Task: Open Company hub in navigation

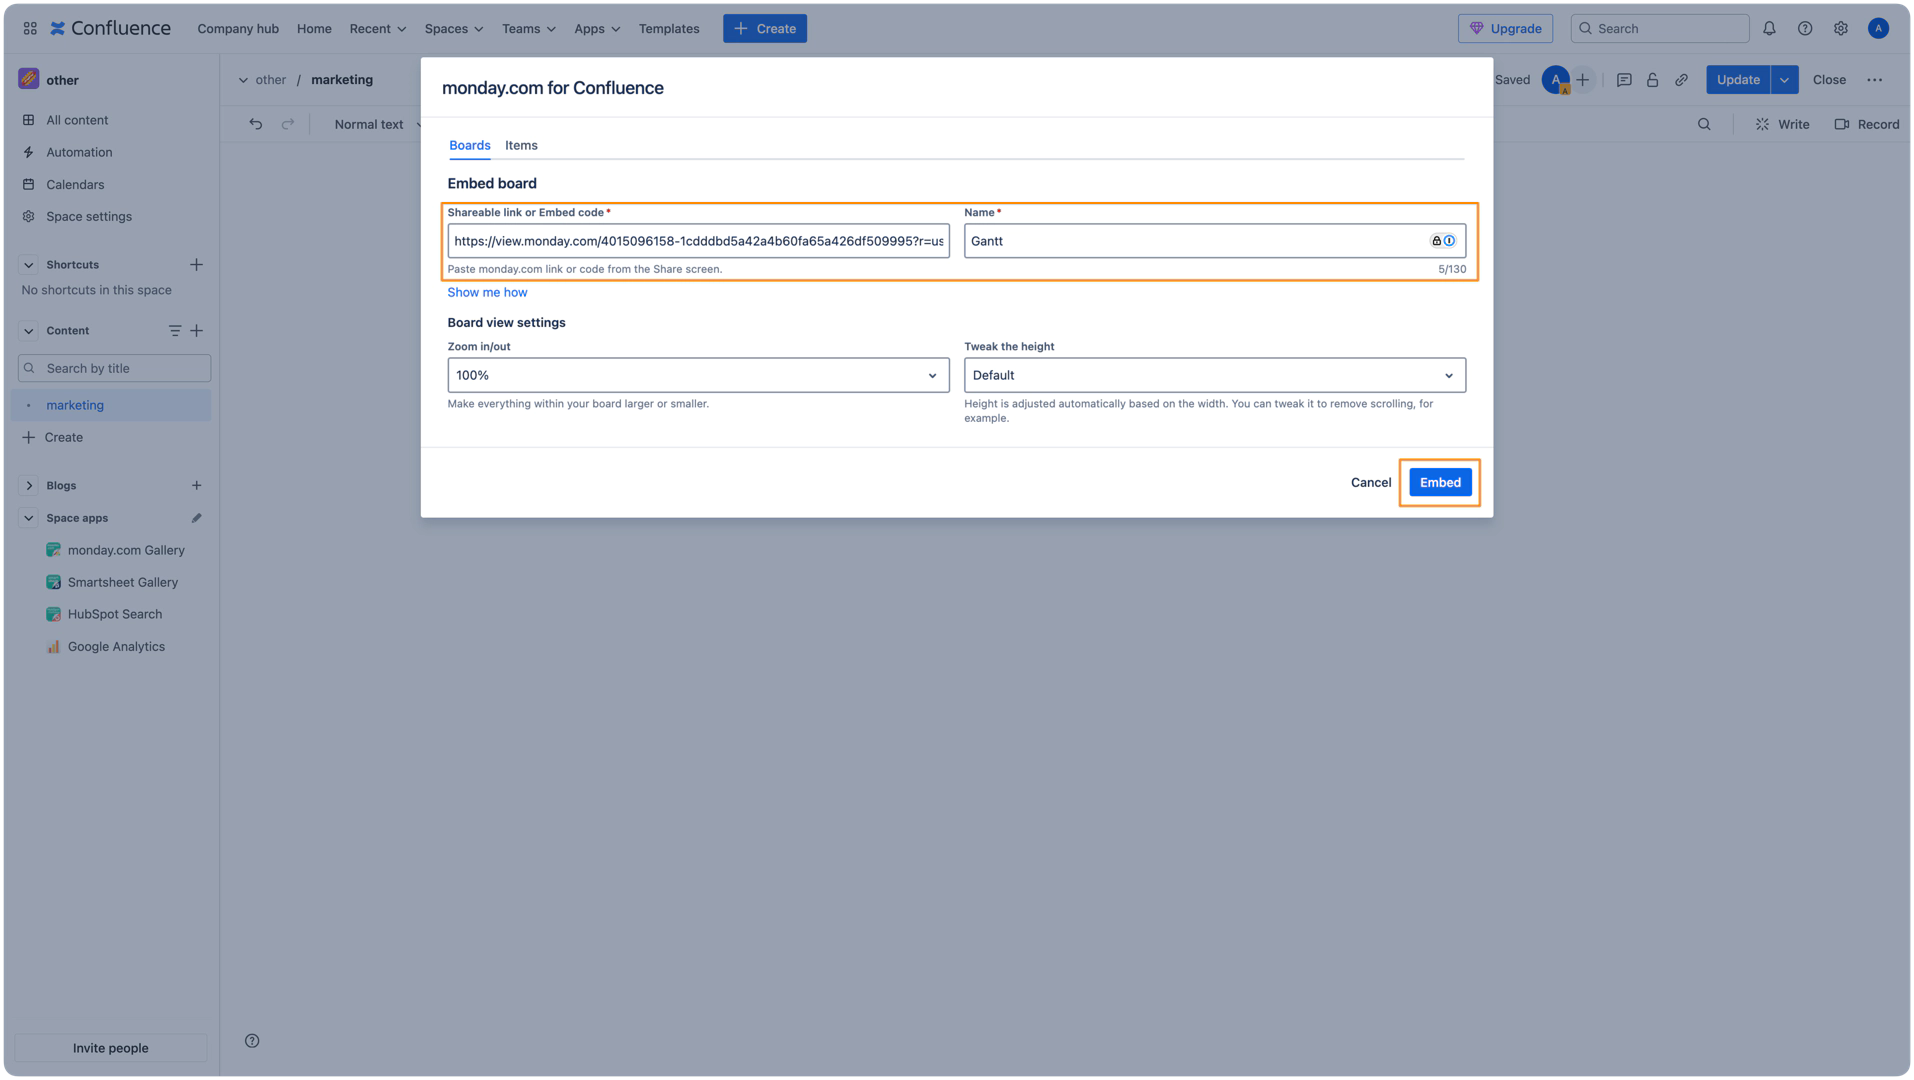Action: (238, 28)
